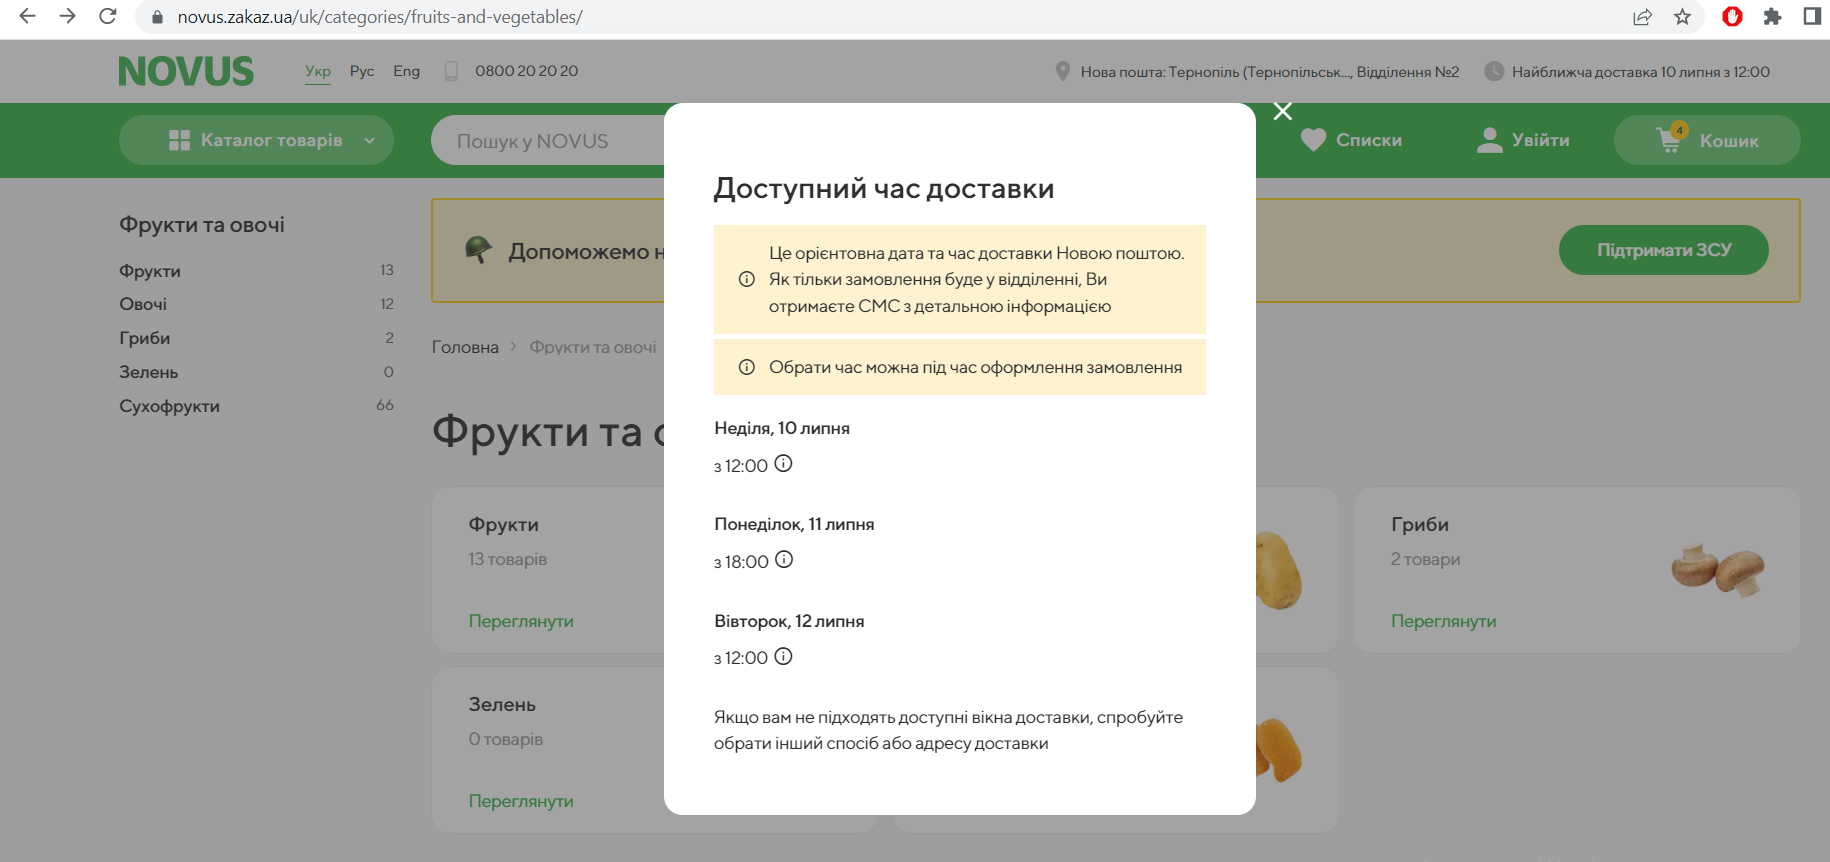This screenshot has width=1830, height=862.
Task: Go to Головна breadcrumb
Action: (465, 347)
